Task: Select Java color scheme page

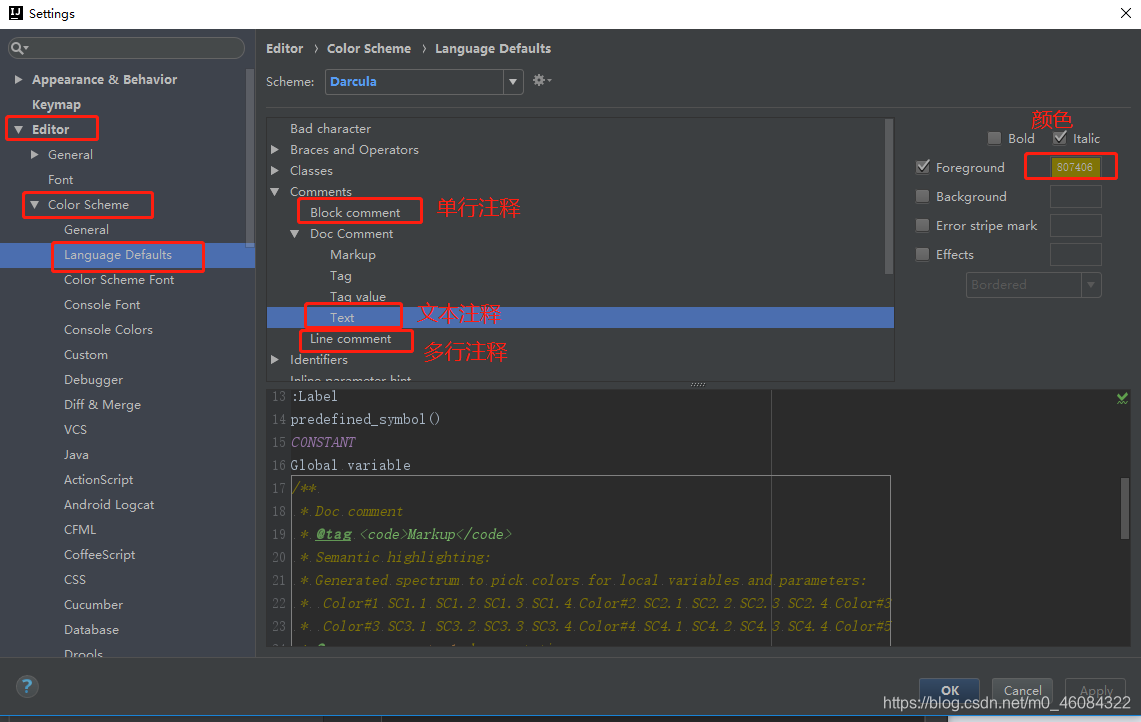Action: 76,455
